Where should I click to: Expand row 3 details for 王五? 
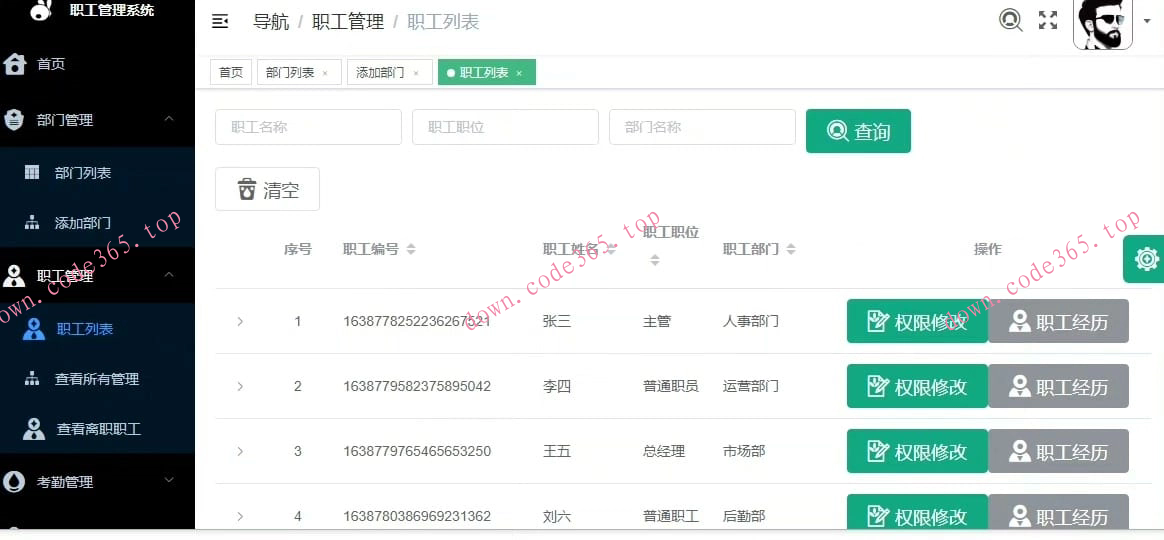point(240,451)
